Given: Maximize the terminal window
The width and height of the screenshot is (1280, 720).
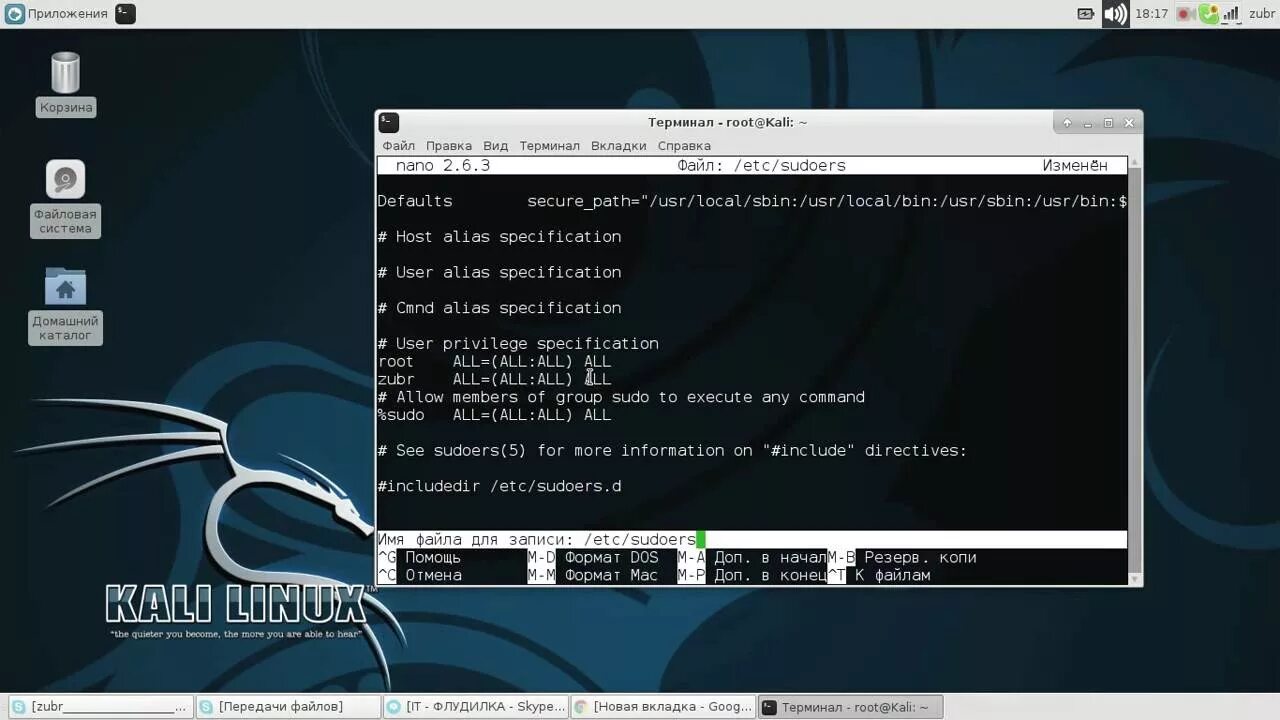Looking at the screenshot, I should pos(1108,123).
